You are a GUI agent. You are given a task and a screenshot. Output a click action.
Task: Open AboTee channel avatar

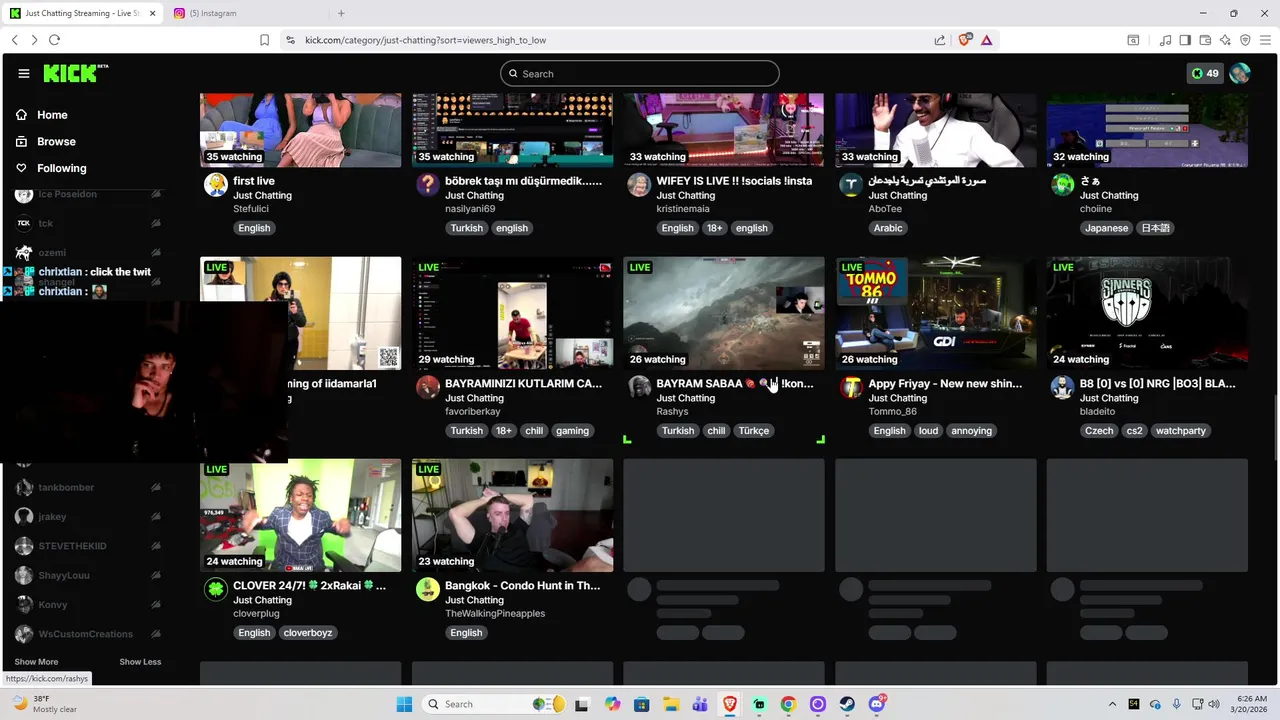[x=851, y=185]
